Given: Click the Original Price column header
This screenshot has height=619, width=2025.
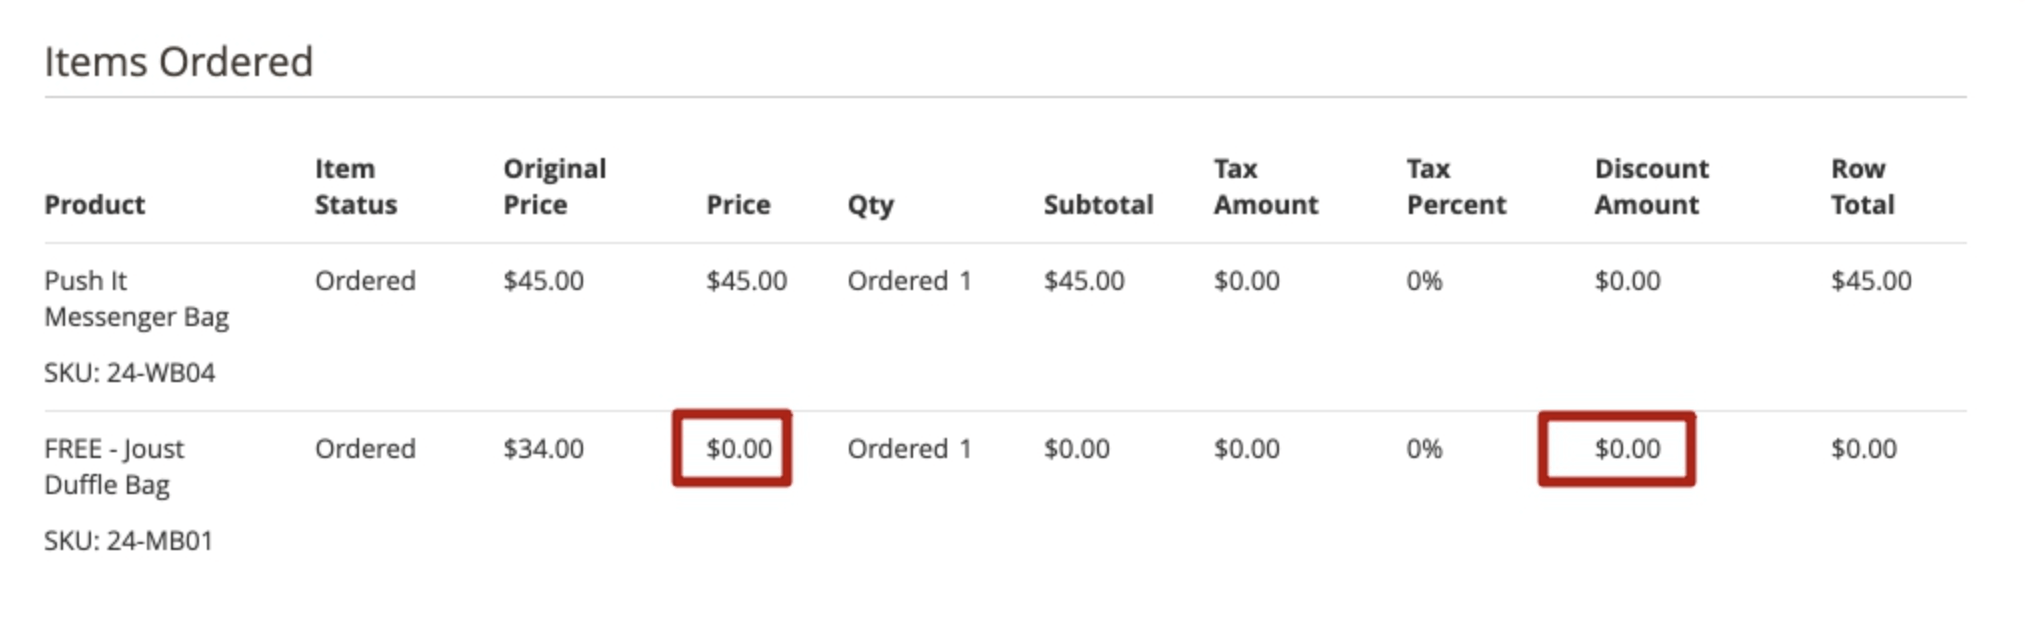Looking at the screenshot, I should [x=554, y=187].
